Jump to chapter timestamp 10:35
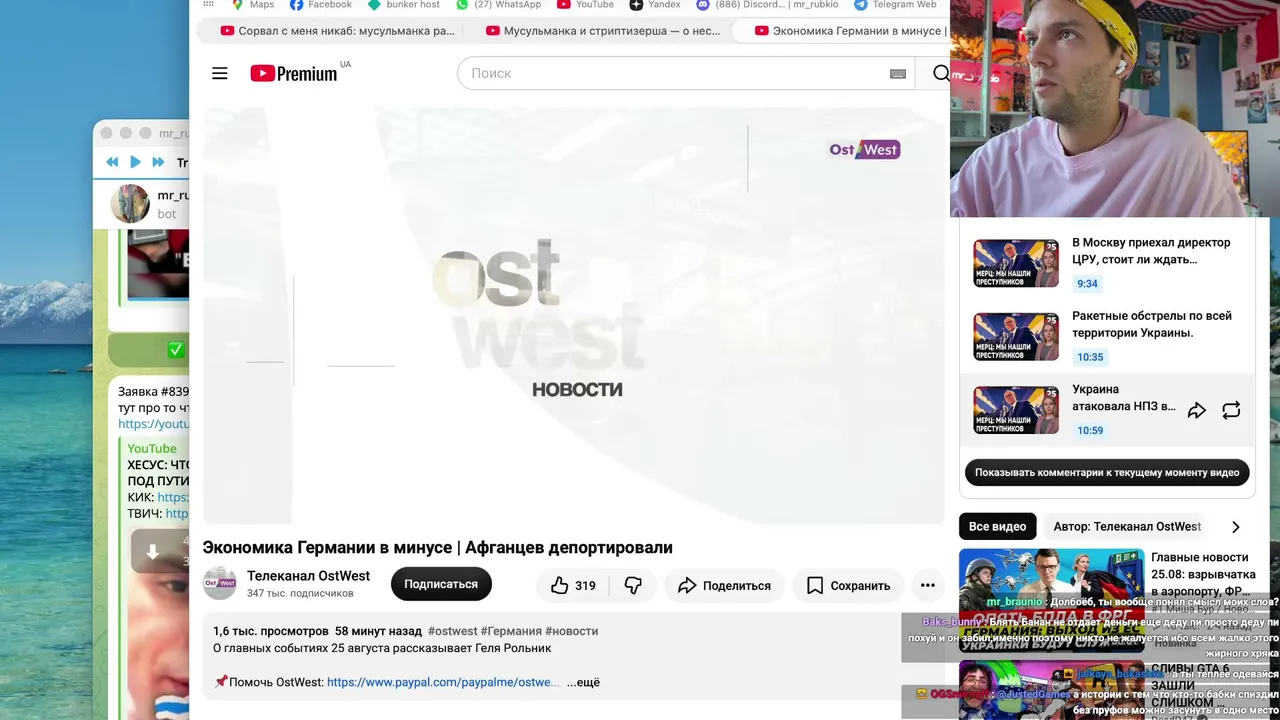Screen dimensions: 1280x720 click(1090, 357)
